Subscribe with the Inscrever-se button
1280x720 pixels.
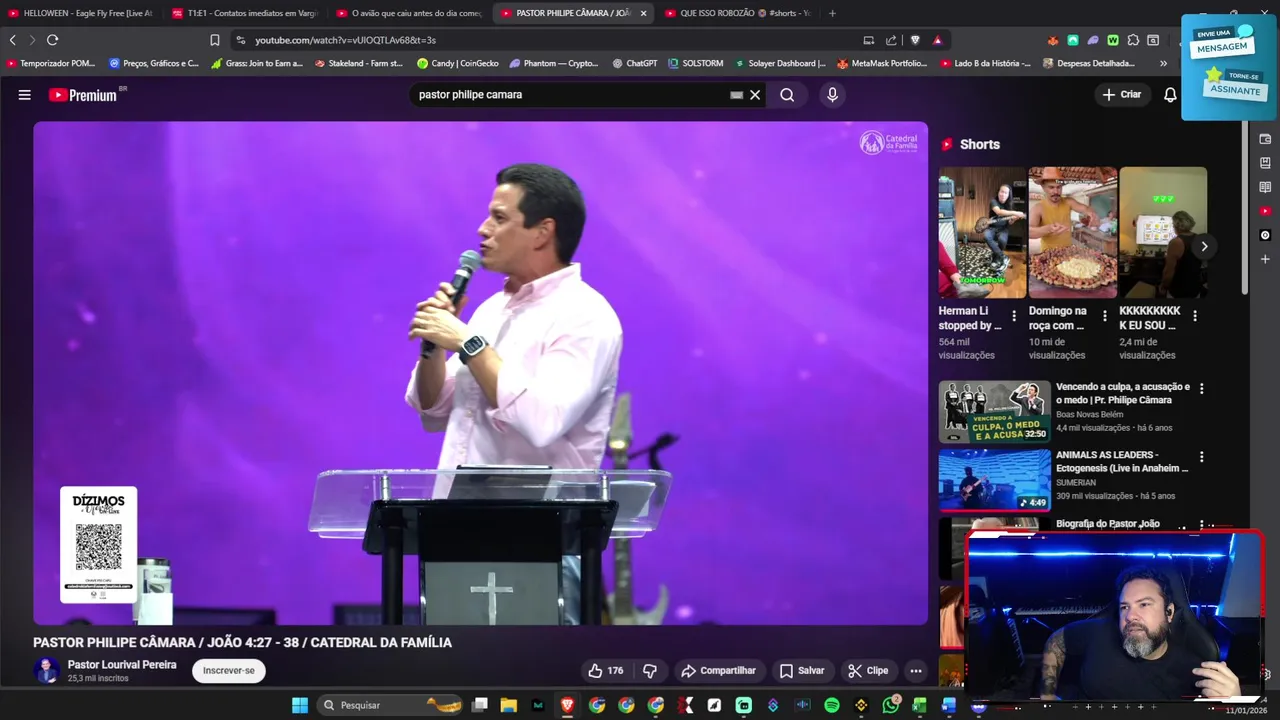pos(229,671)
